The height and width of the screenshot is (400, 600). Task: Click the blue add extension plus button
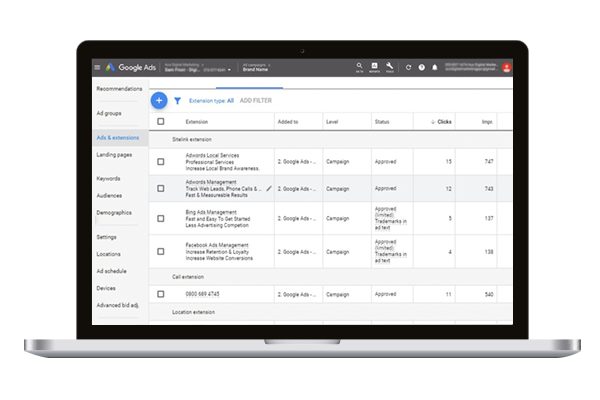[158, 100]
